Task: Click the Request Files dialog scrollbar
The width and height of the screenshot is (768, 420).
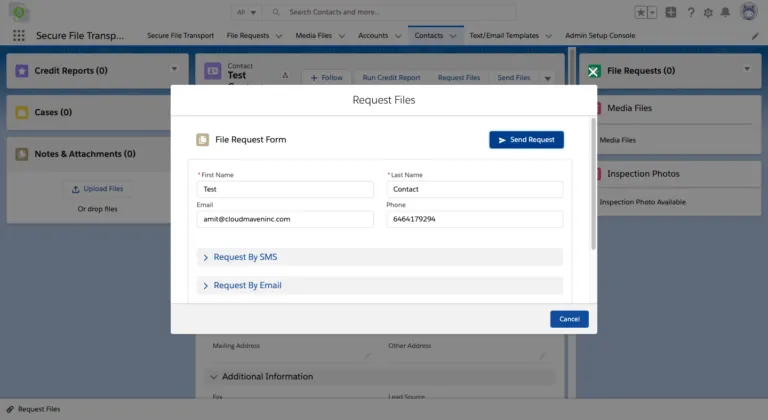Action: (594, 184)
